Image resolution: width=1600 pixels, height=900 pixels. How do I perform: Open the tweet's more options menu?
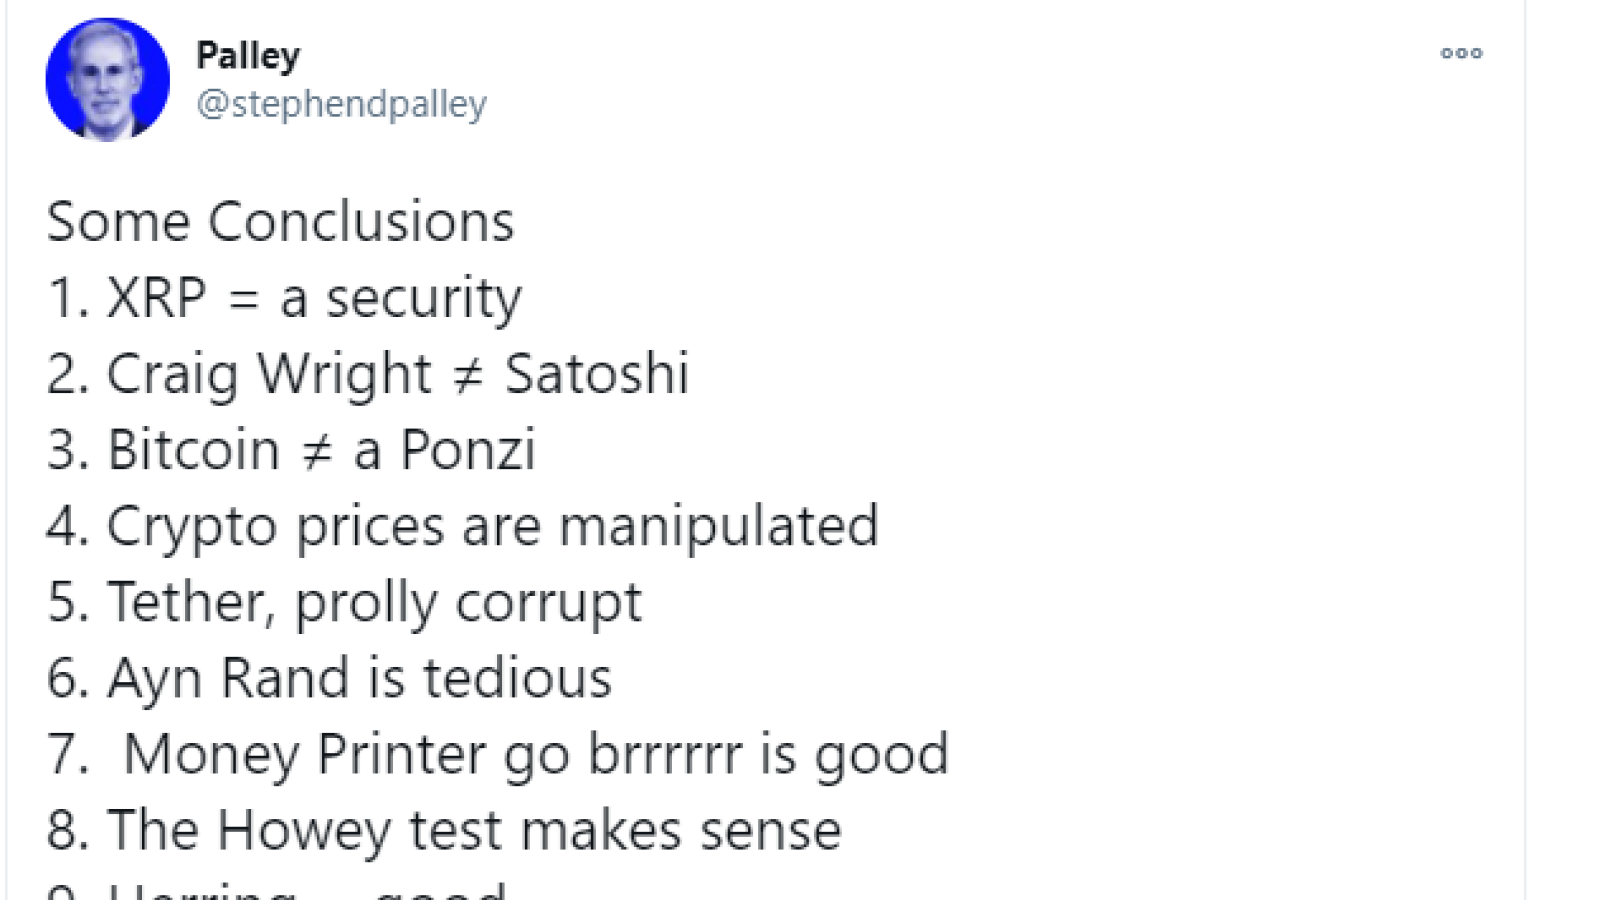(1461, 53)
